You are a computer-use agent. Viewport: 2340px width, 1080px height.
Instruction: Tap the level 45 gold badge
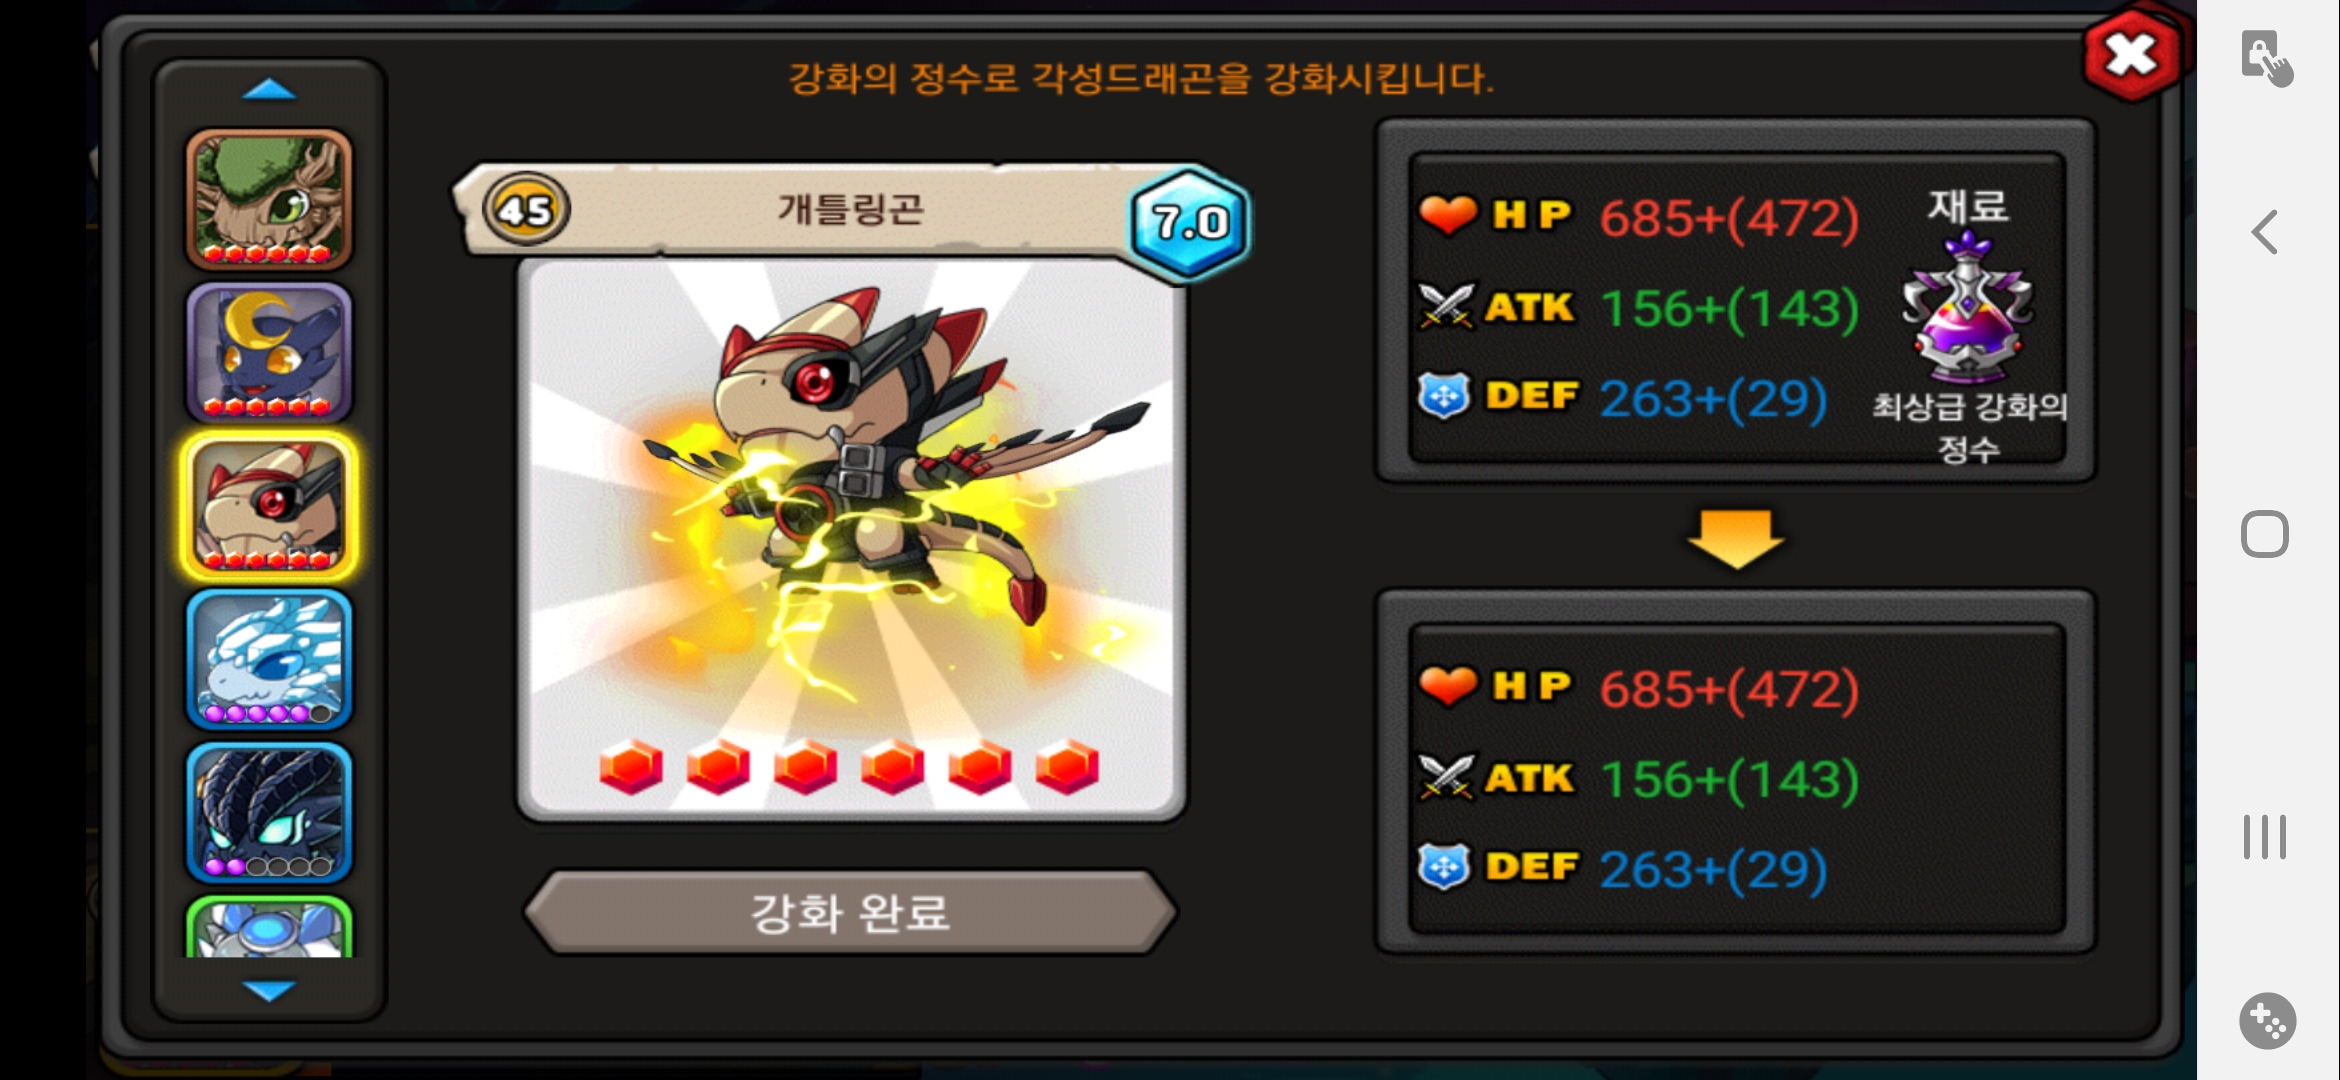(526, 210)
